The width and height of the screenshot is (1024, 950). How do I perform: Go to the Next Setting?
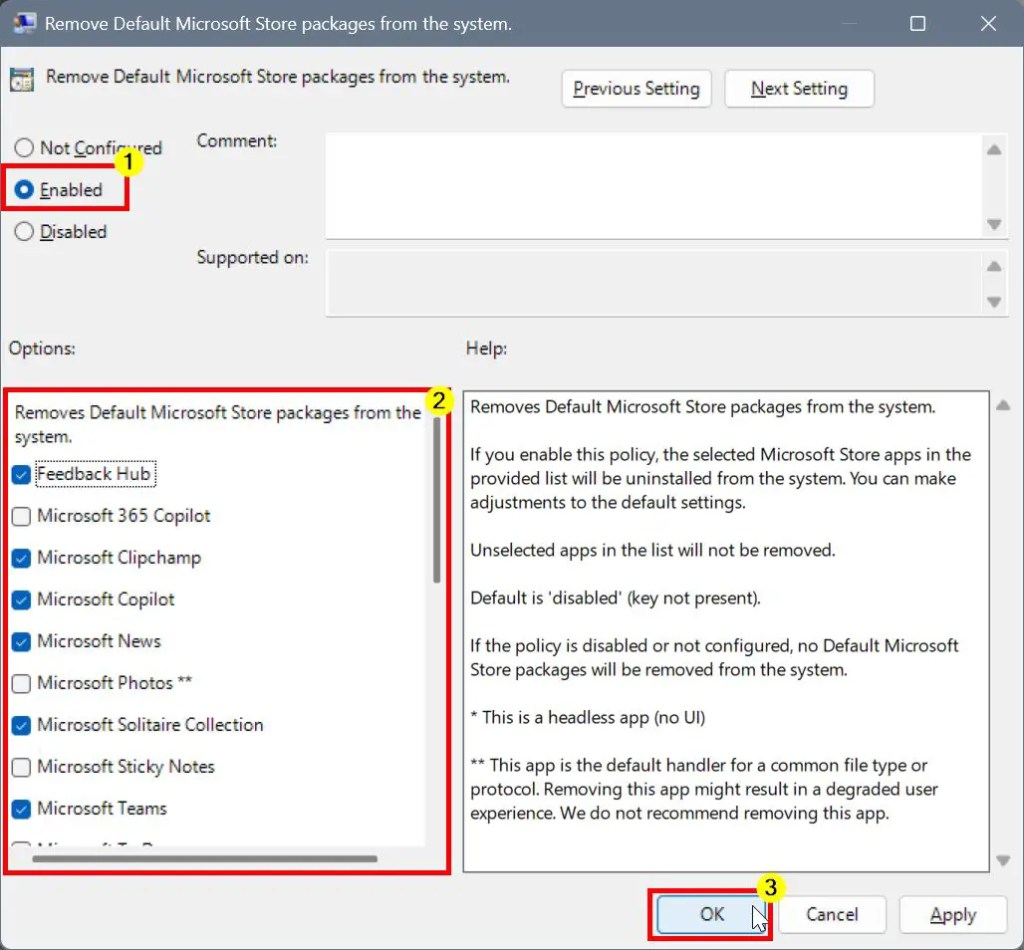[x=799, y=88]
